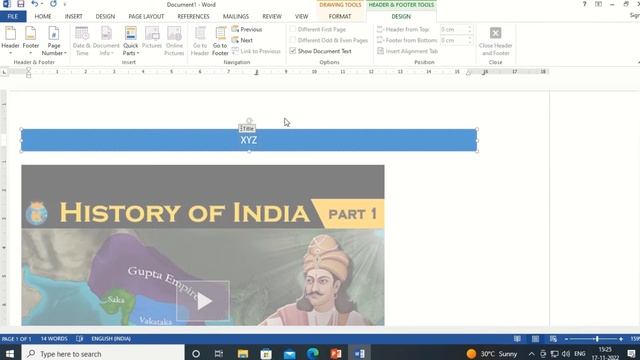Click Go to Footer
The image size is (640, 360).
coord(220,41)
